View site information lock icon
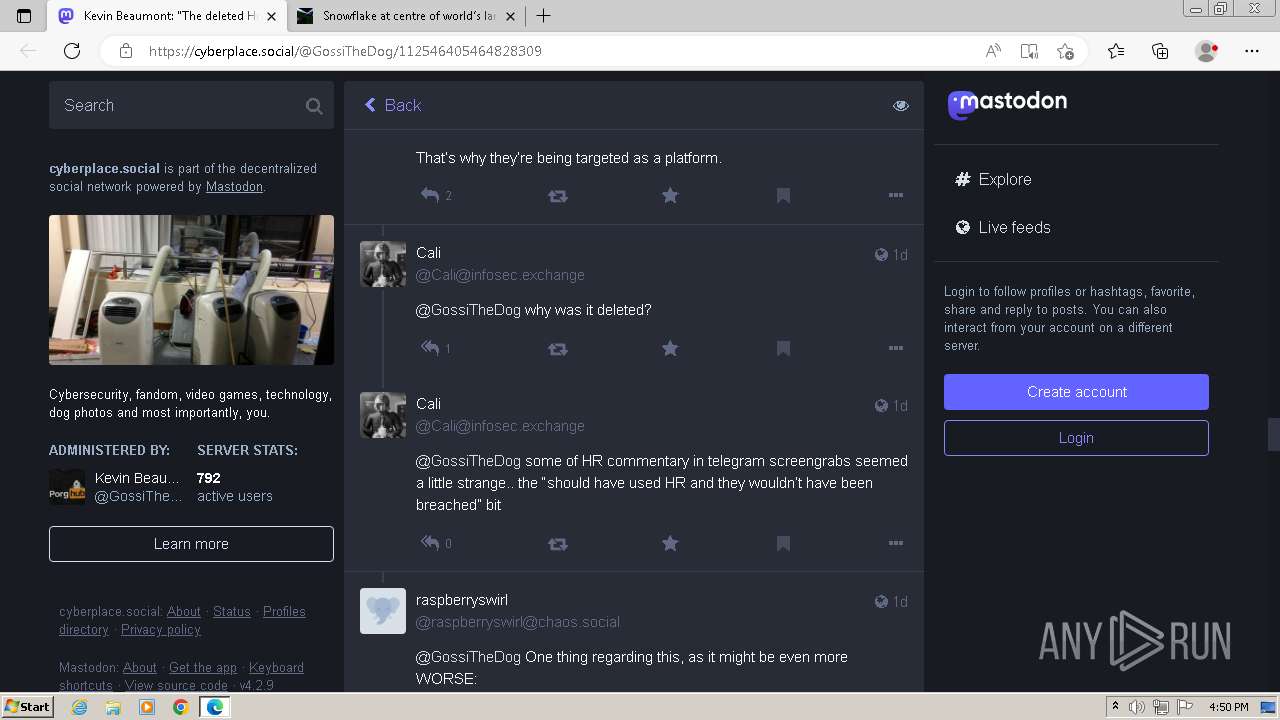The image size is (1280, 720). click(x=126, y=51)
